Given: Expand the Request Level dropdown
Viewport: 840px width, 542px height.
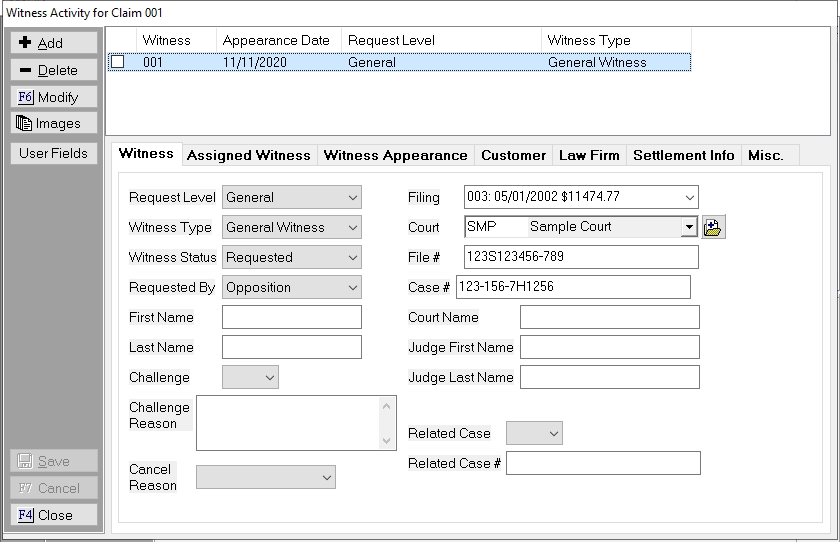Looking at the screenshot, I should [351, 197].
